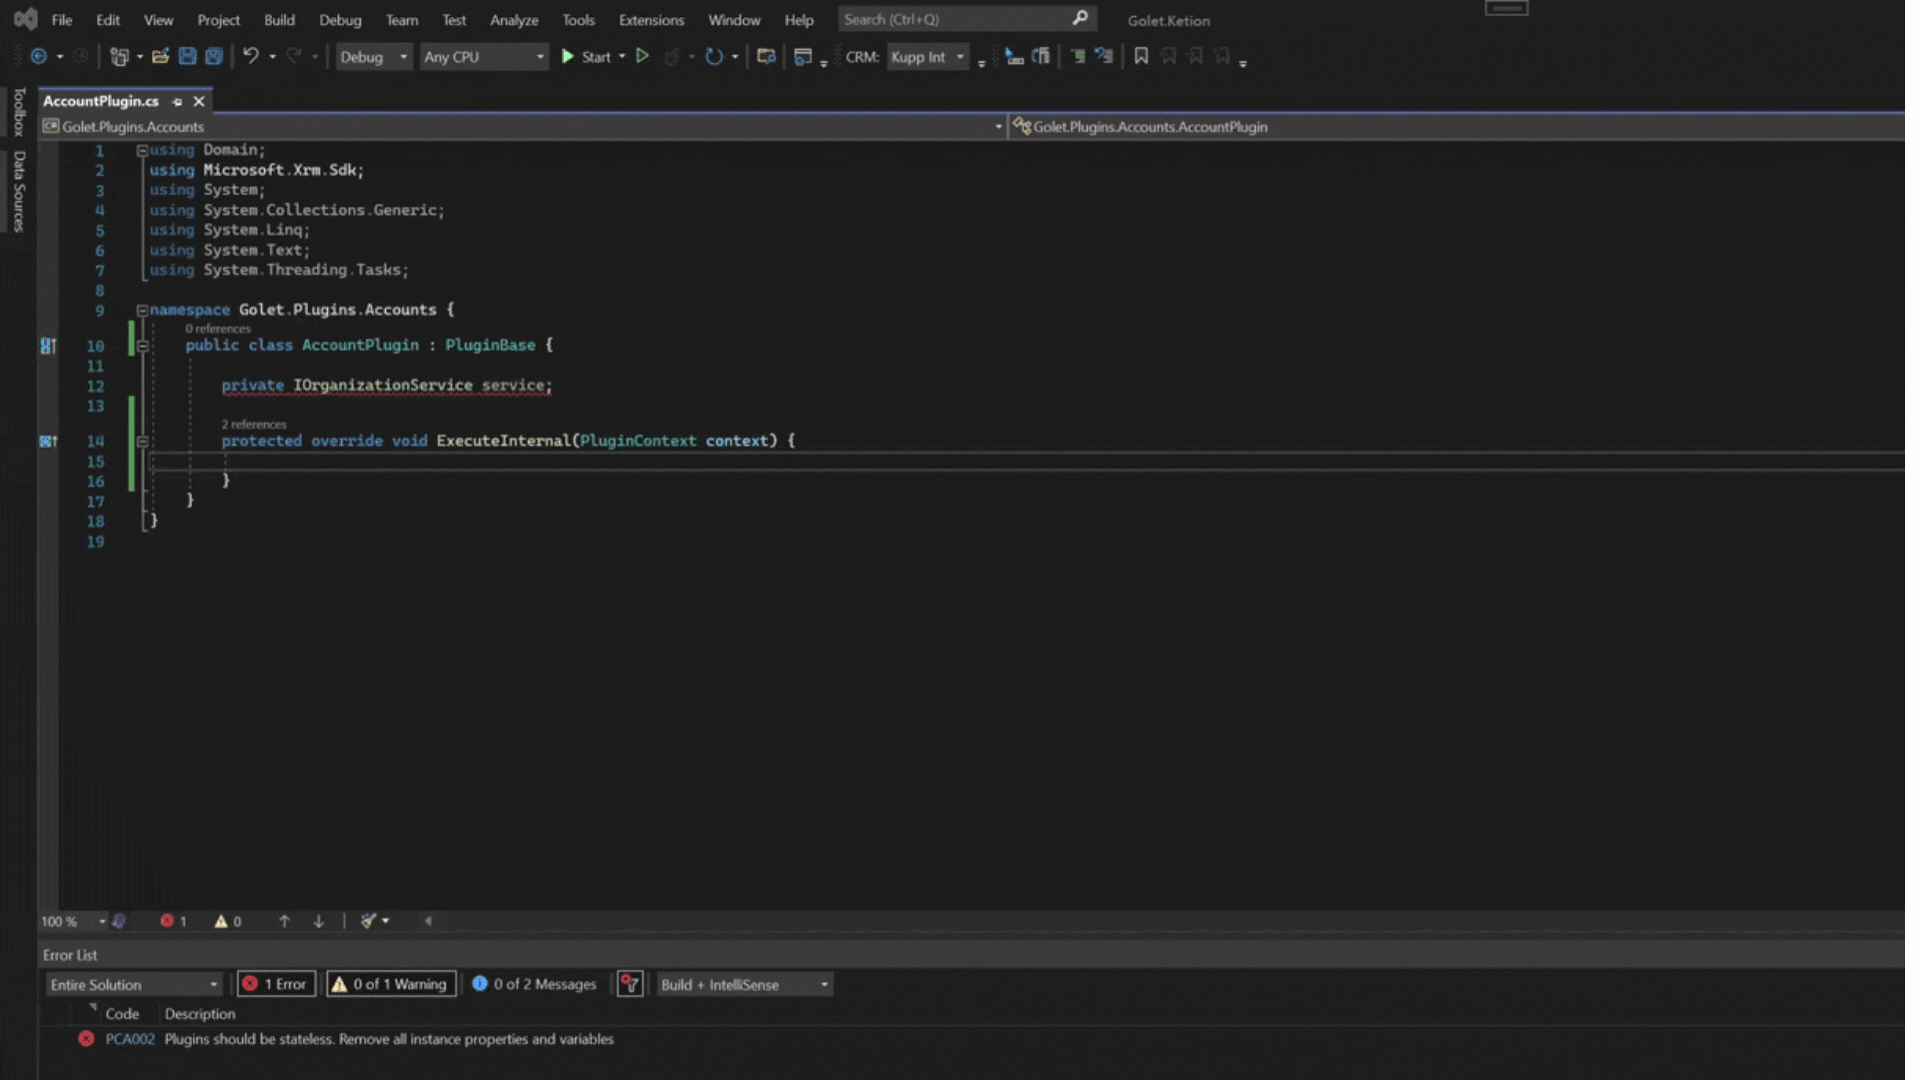Collapse the AccountPlugin class body
1920x1080 pixels.
pos(143,345)
